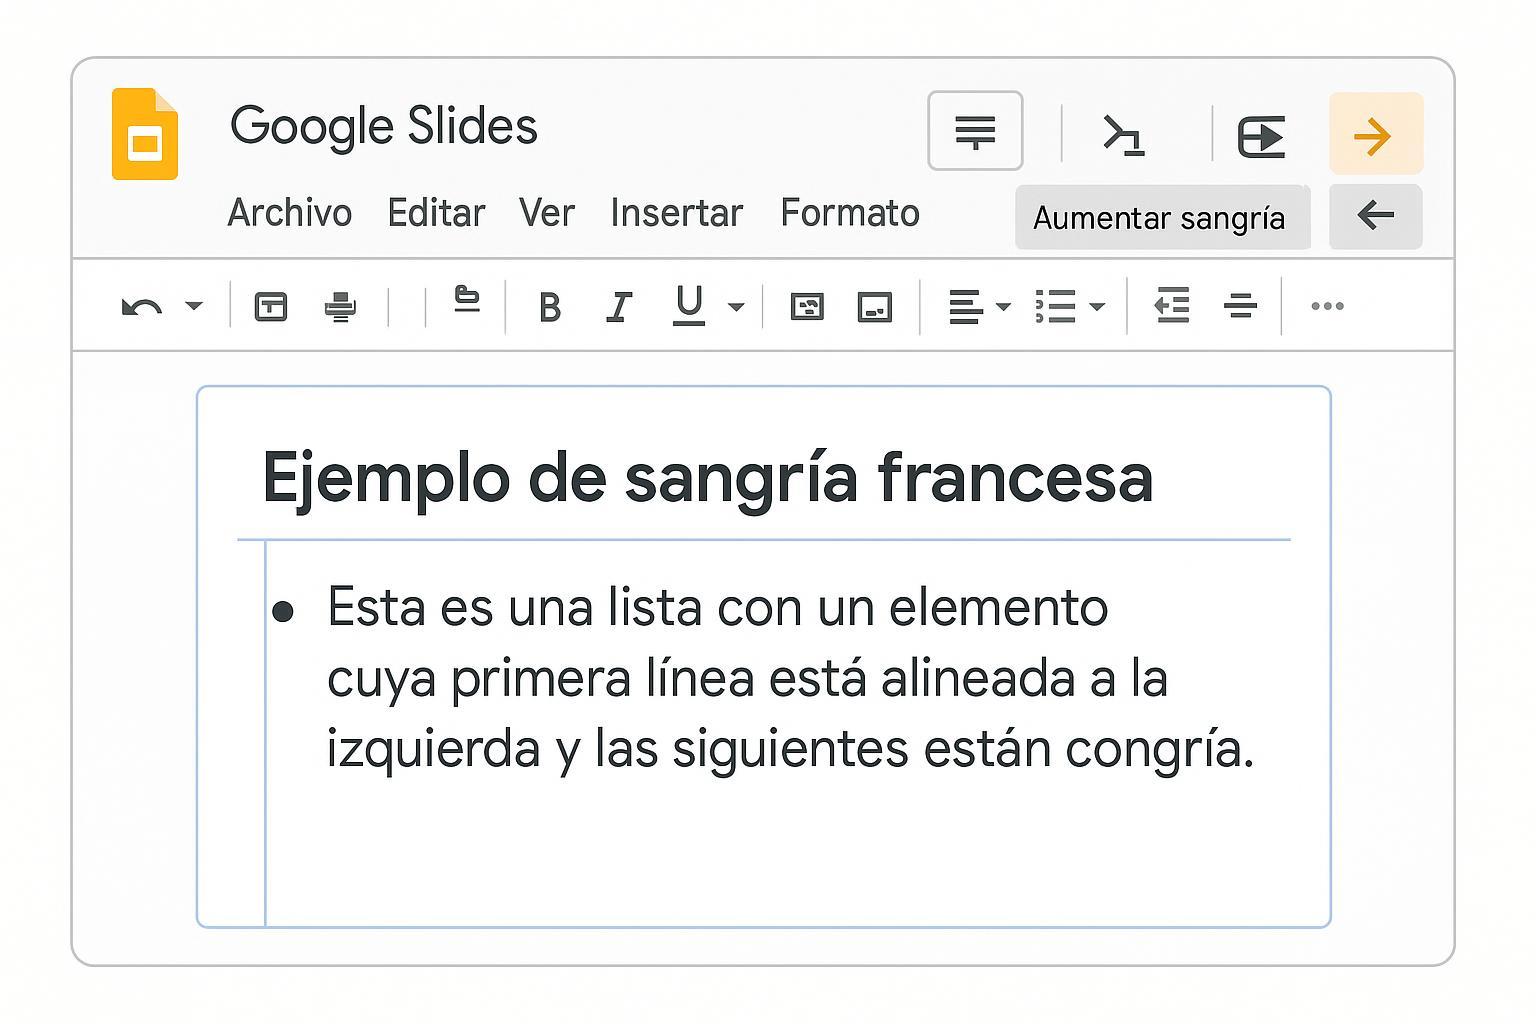Click the strikethrough-style lines toolbar icon

[1240, 306]
